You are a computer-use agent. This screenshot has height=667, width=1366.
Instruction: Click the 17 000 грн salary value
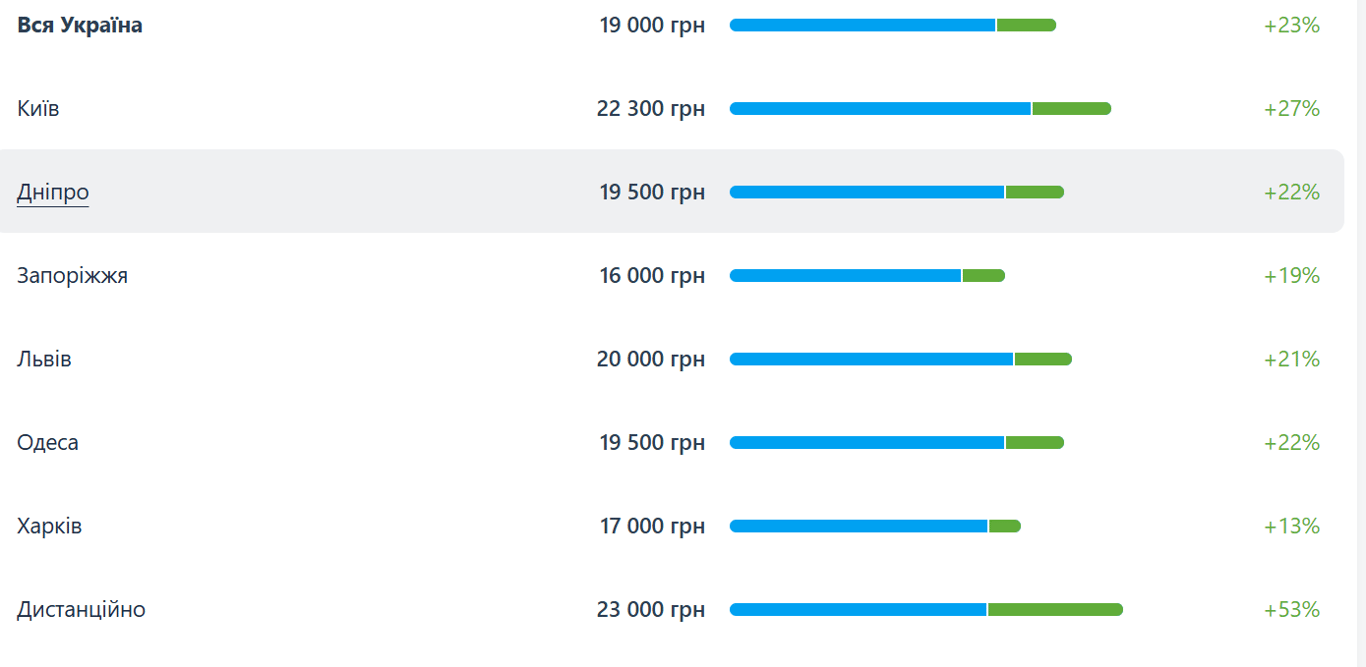pyautogui.click(x=652, y=526)
